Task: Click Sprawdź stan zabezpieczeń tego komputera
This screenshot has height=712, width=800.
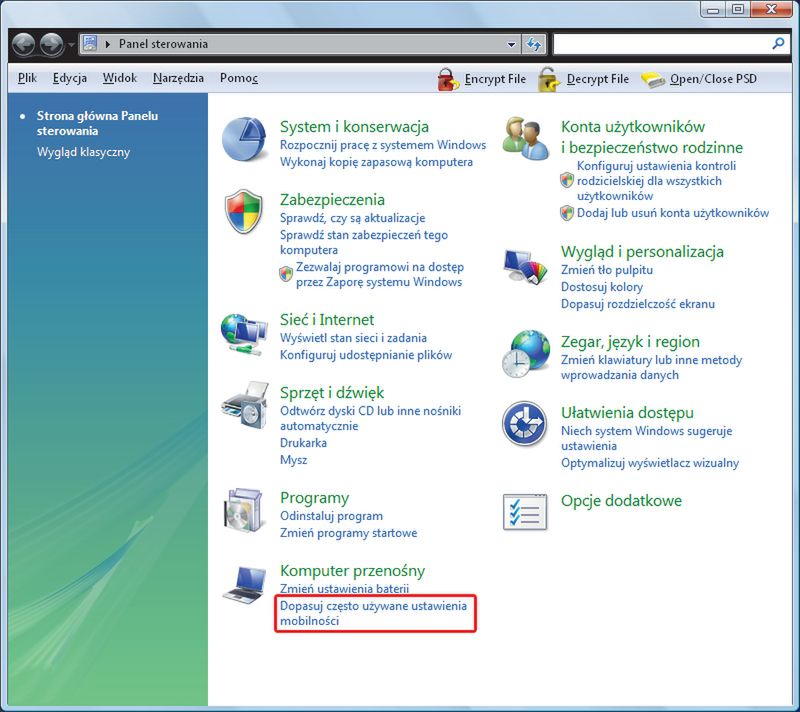Action: point(364,242)
